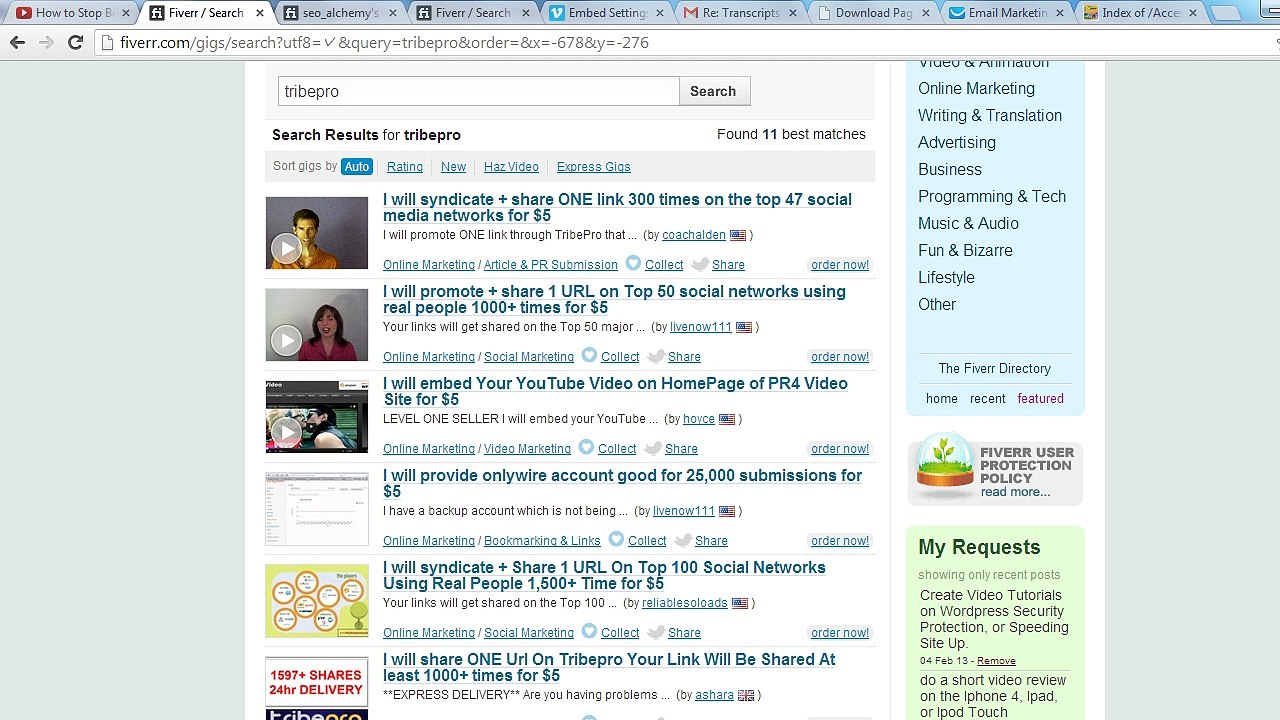Switch to the Email Marketing tab
1280x720 pixels.
[x=1005, y=13]
